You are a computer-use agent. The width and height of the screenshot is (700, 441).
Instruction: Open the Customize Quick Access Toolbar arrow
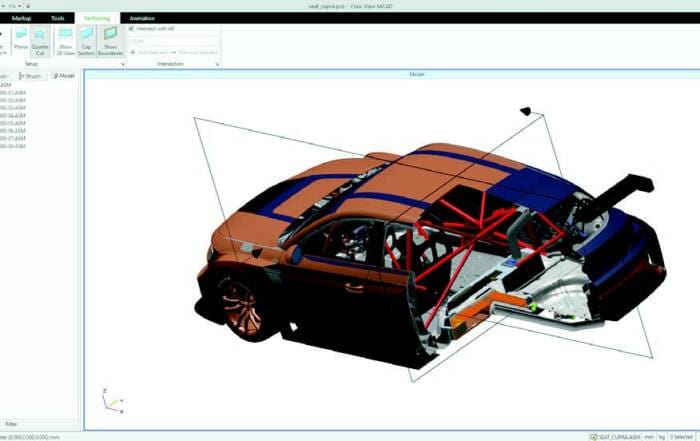pyautogui.click(x=28, y=6)
